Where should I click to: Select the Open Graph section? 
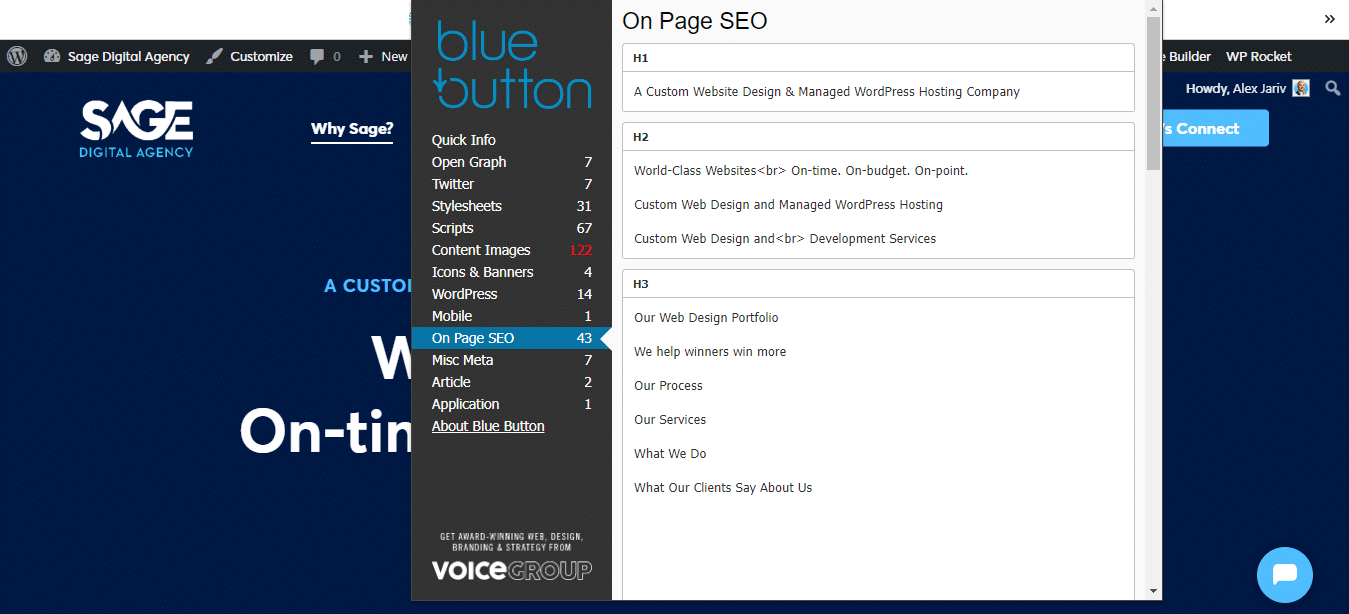point(512,162)
